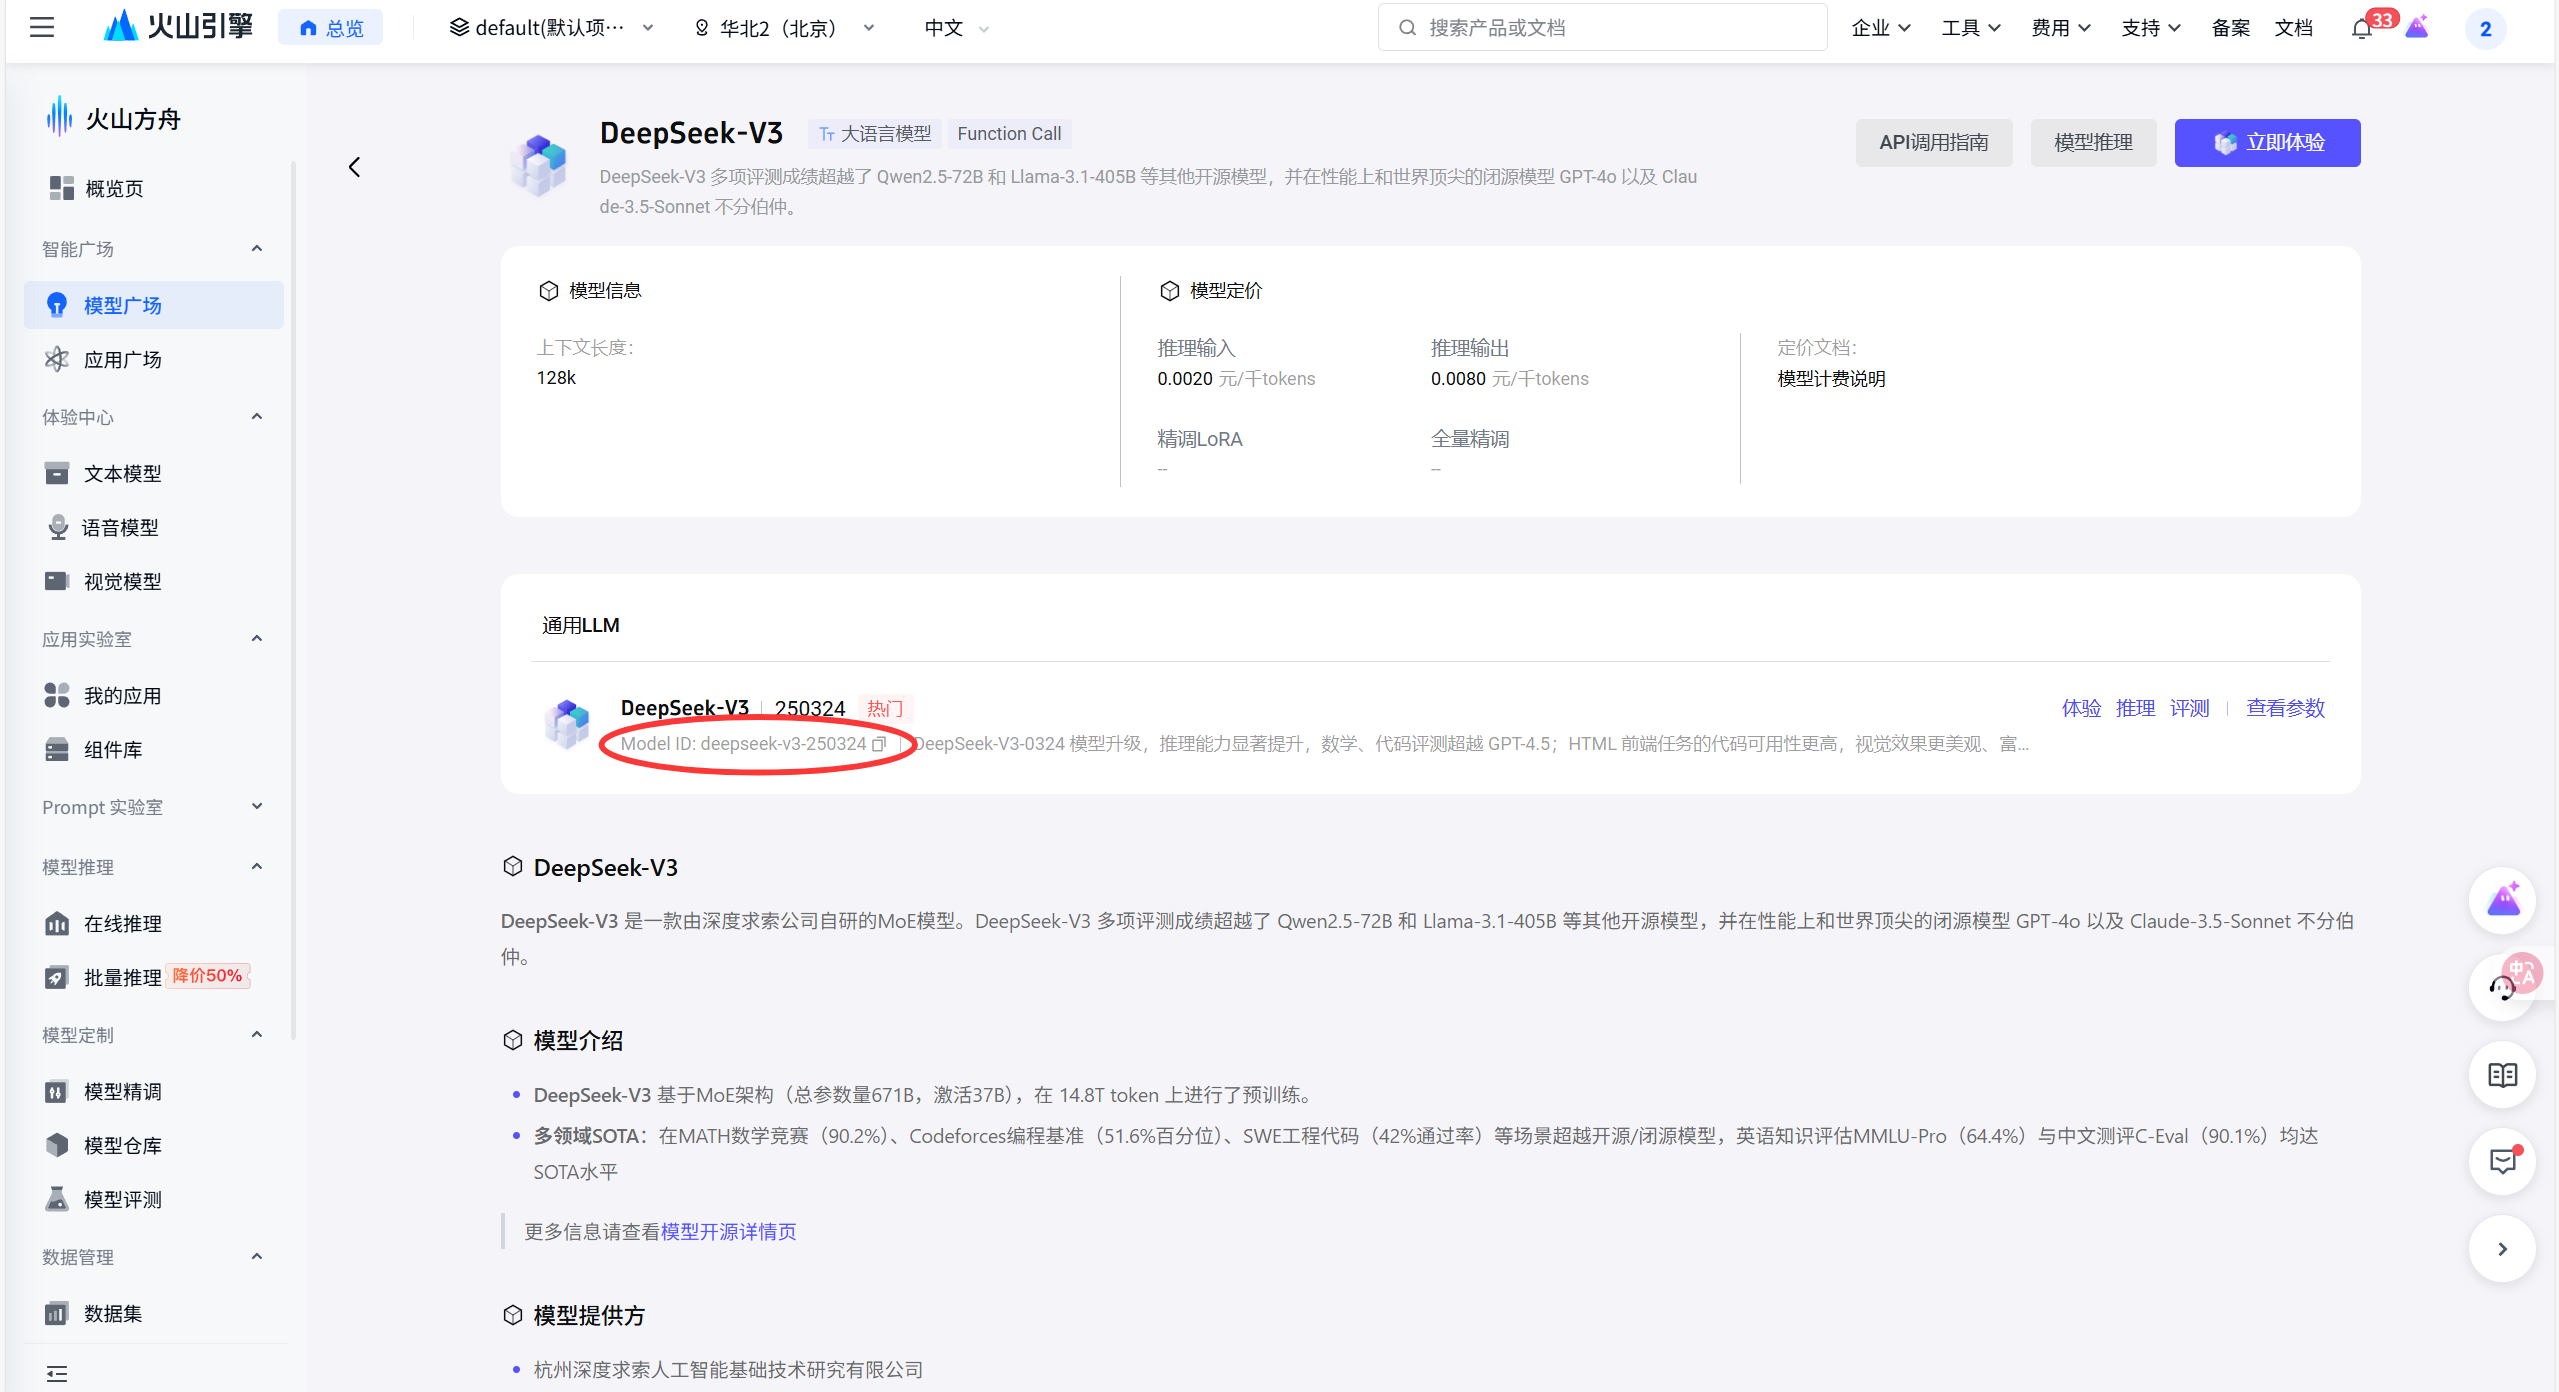Open the book documentation floating icon
This screenshot has width=2559, height=1392.
[x=2501, y=1075]
